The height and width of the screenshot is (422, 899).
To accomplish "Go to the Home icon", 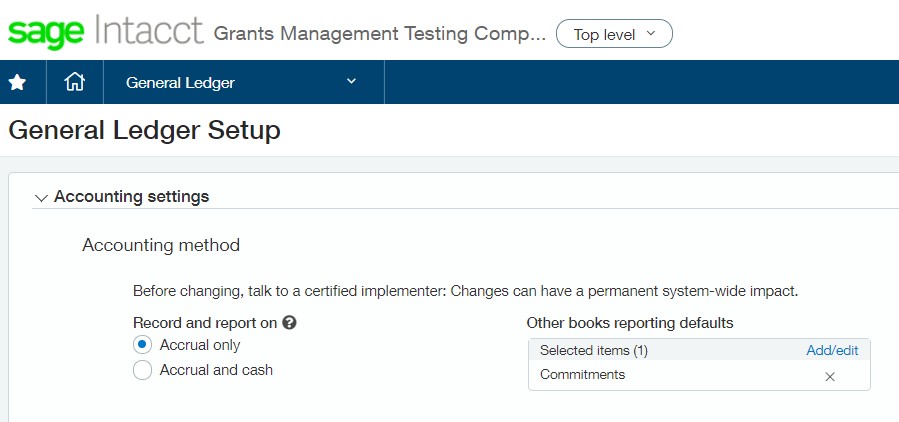I will [x=74, y=83].
